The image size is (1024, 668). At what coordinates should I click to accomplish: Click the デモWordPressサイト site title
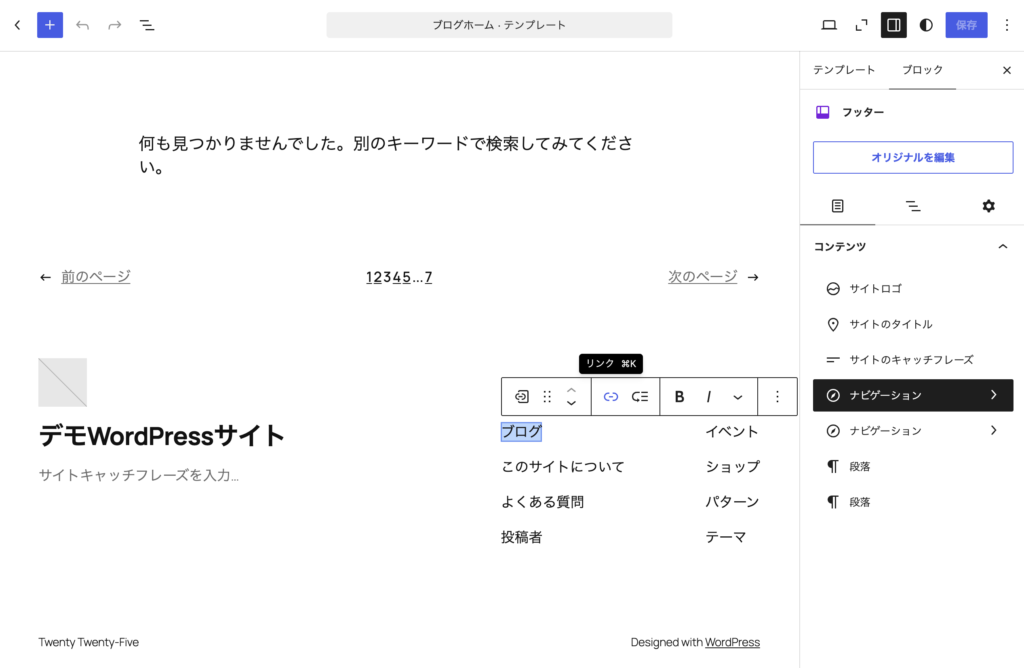pyautogui.click(x=161, y=436)
